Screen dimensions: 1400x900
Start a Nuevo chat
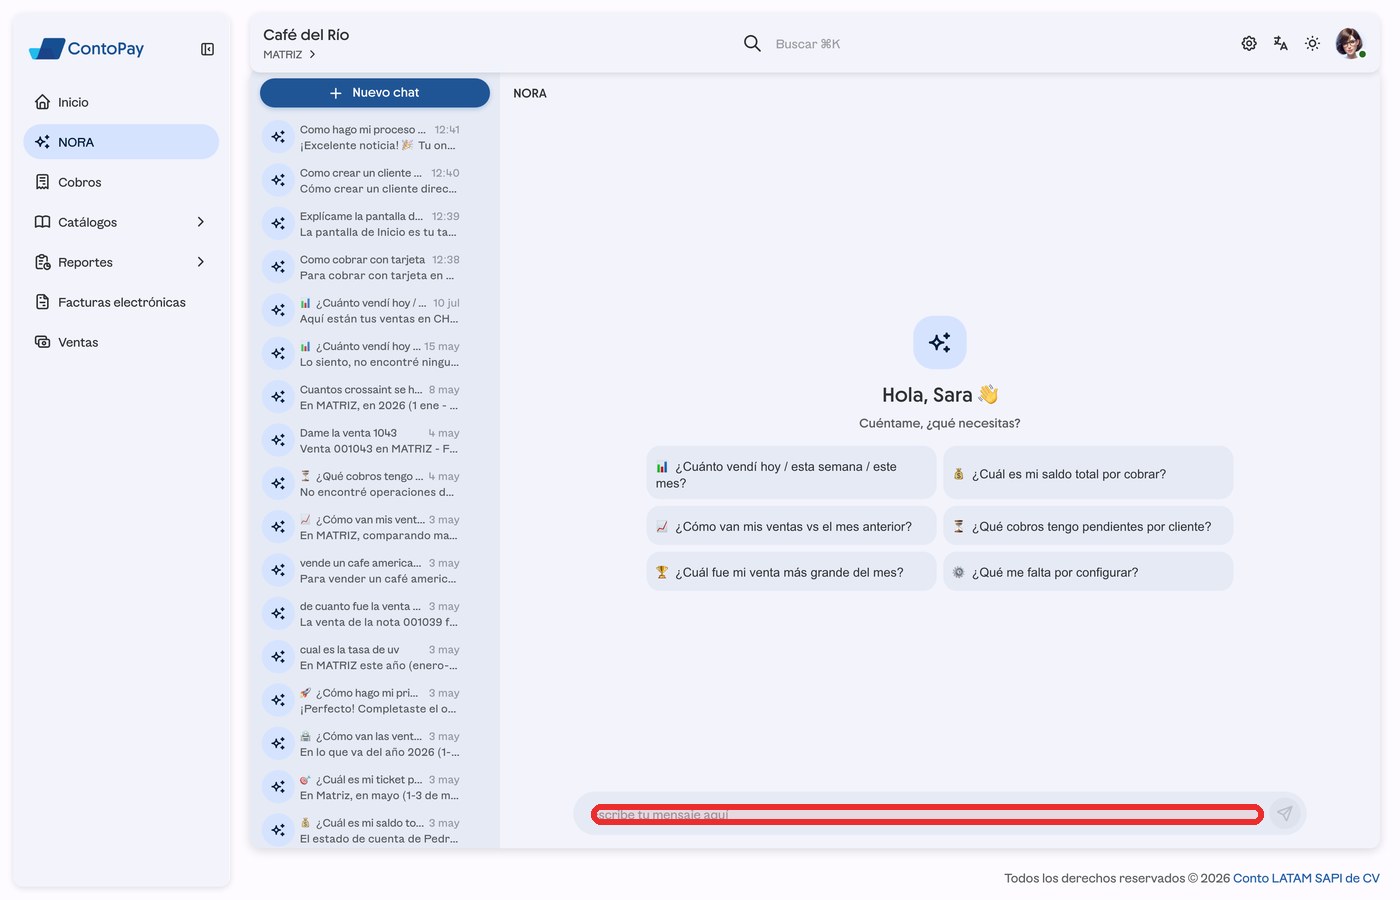[x=375, y=93]
